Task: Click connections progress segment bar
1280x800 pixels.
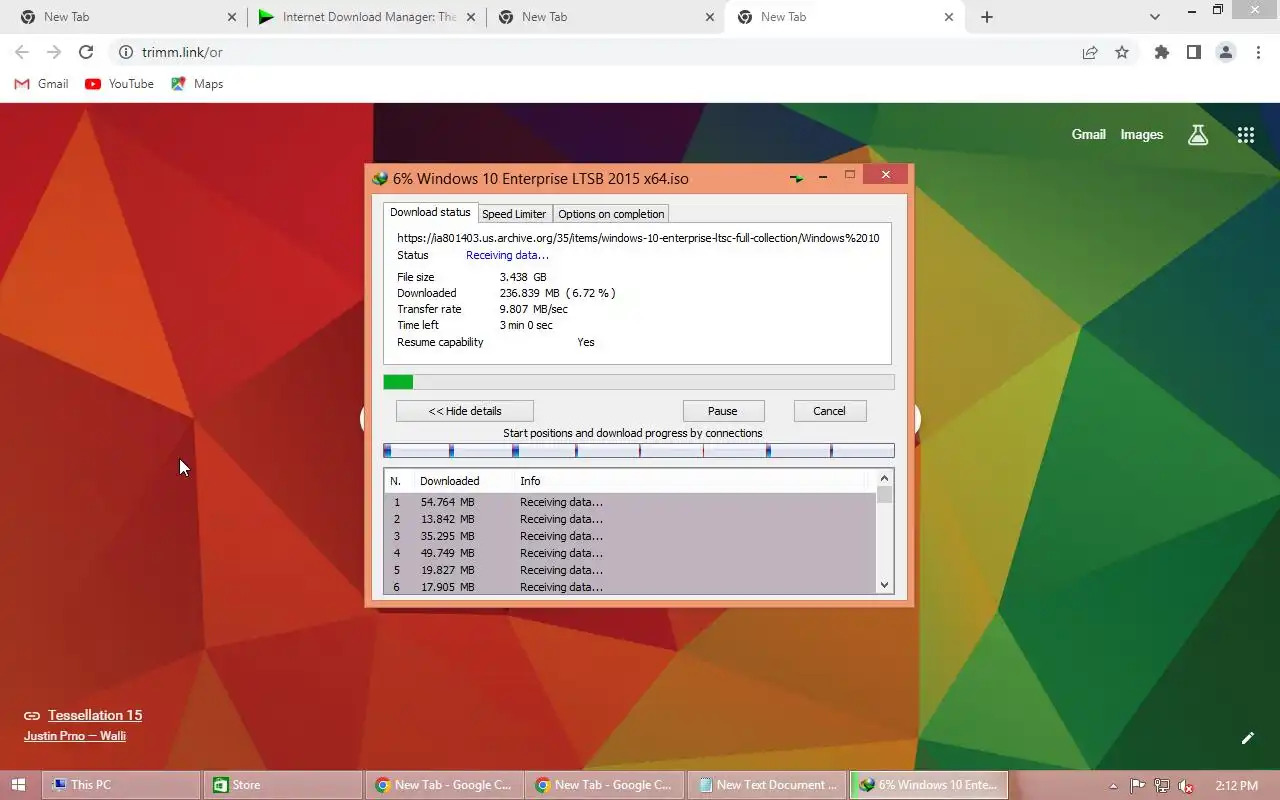Action: pos(639,451)
